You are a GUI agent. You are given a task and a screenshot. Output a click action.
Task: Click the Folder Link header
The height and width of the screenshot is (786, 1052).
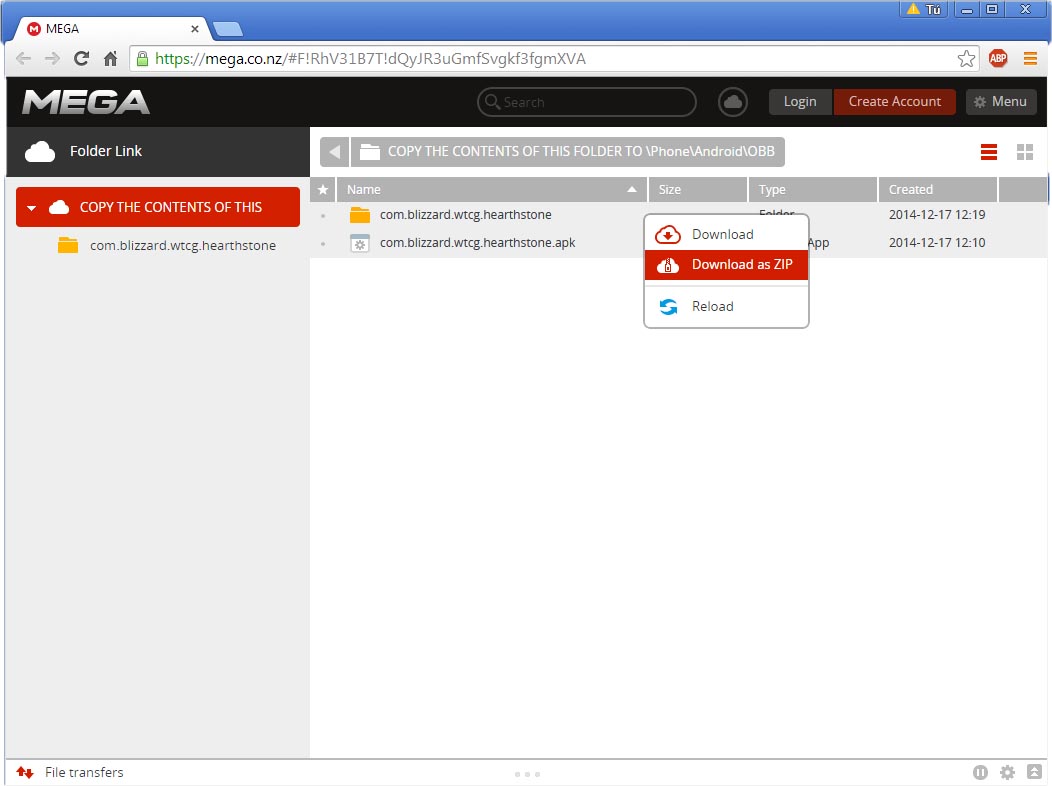point(158,152)
